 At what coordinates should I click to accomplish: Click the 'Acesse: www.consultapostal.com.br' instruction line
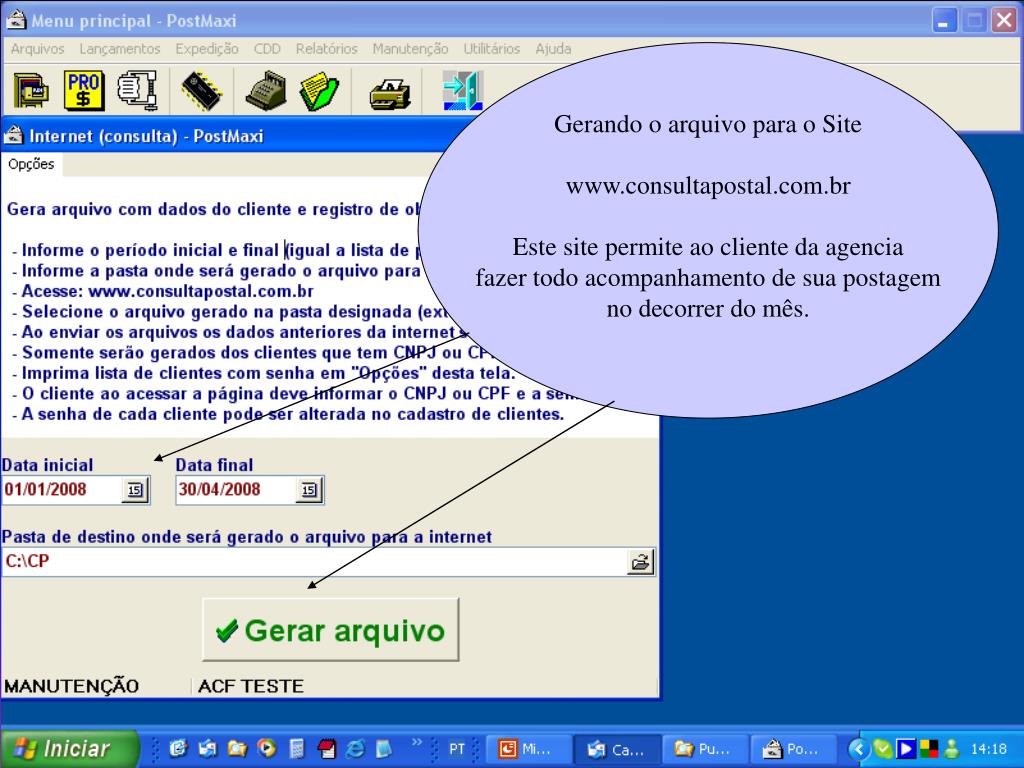[x=167, y=291]
